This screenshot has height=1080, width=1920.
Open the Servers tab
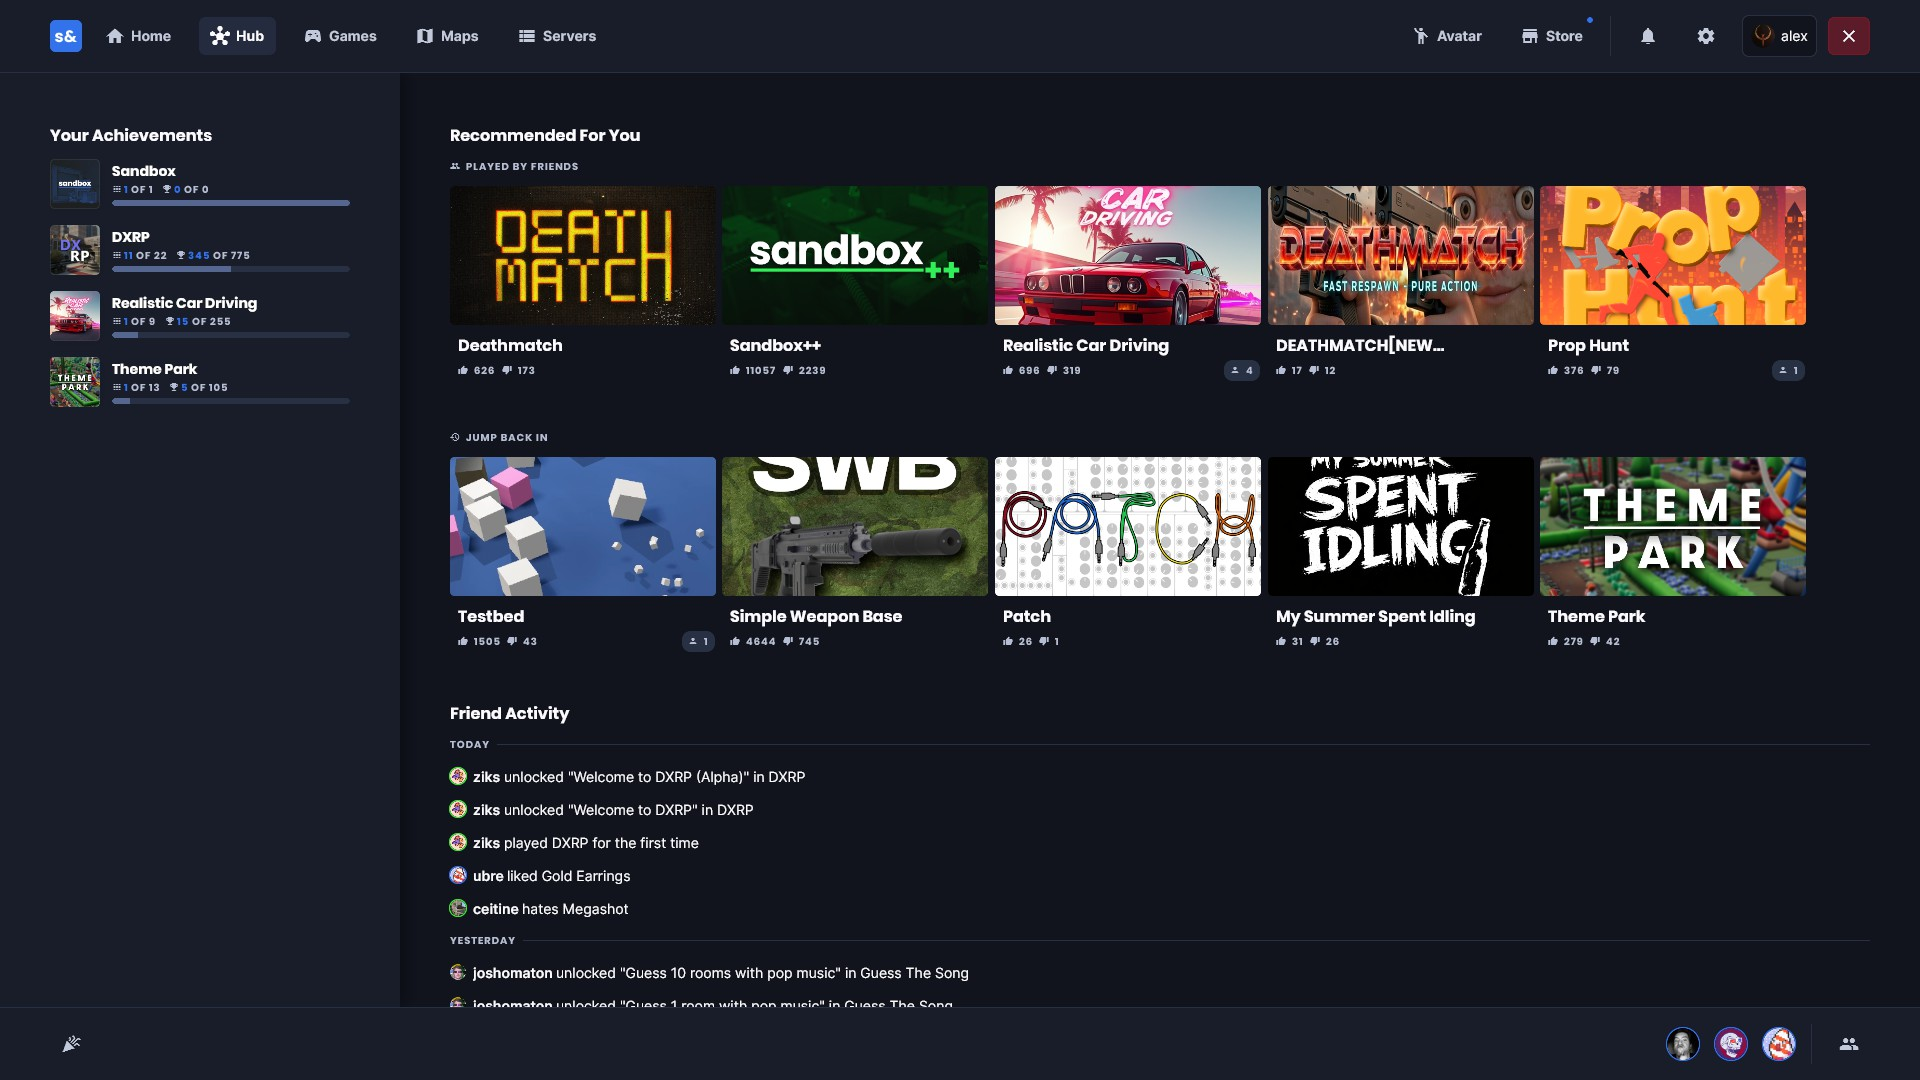tap(557, 36)
